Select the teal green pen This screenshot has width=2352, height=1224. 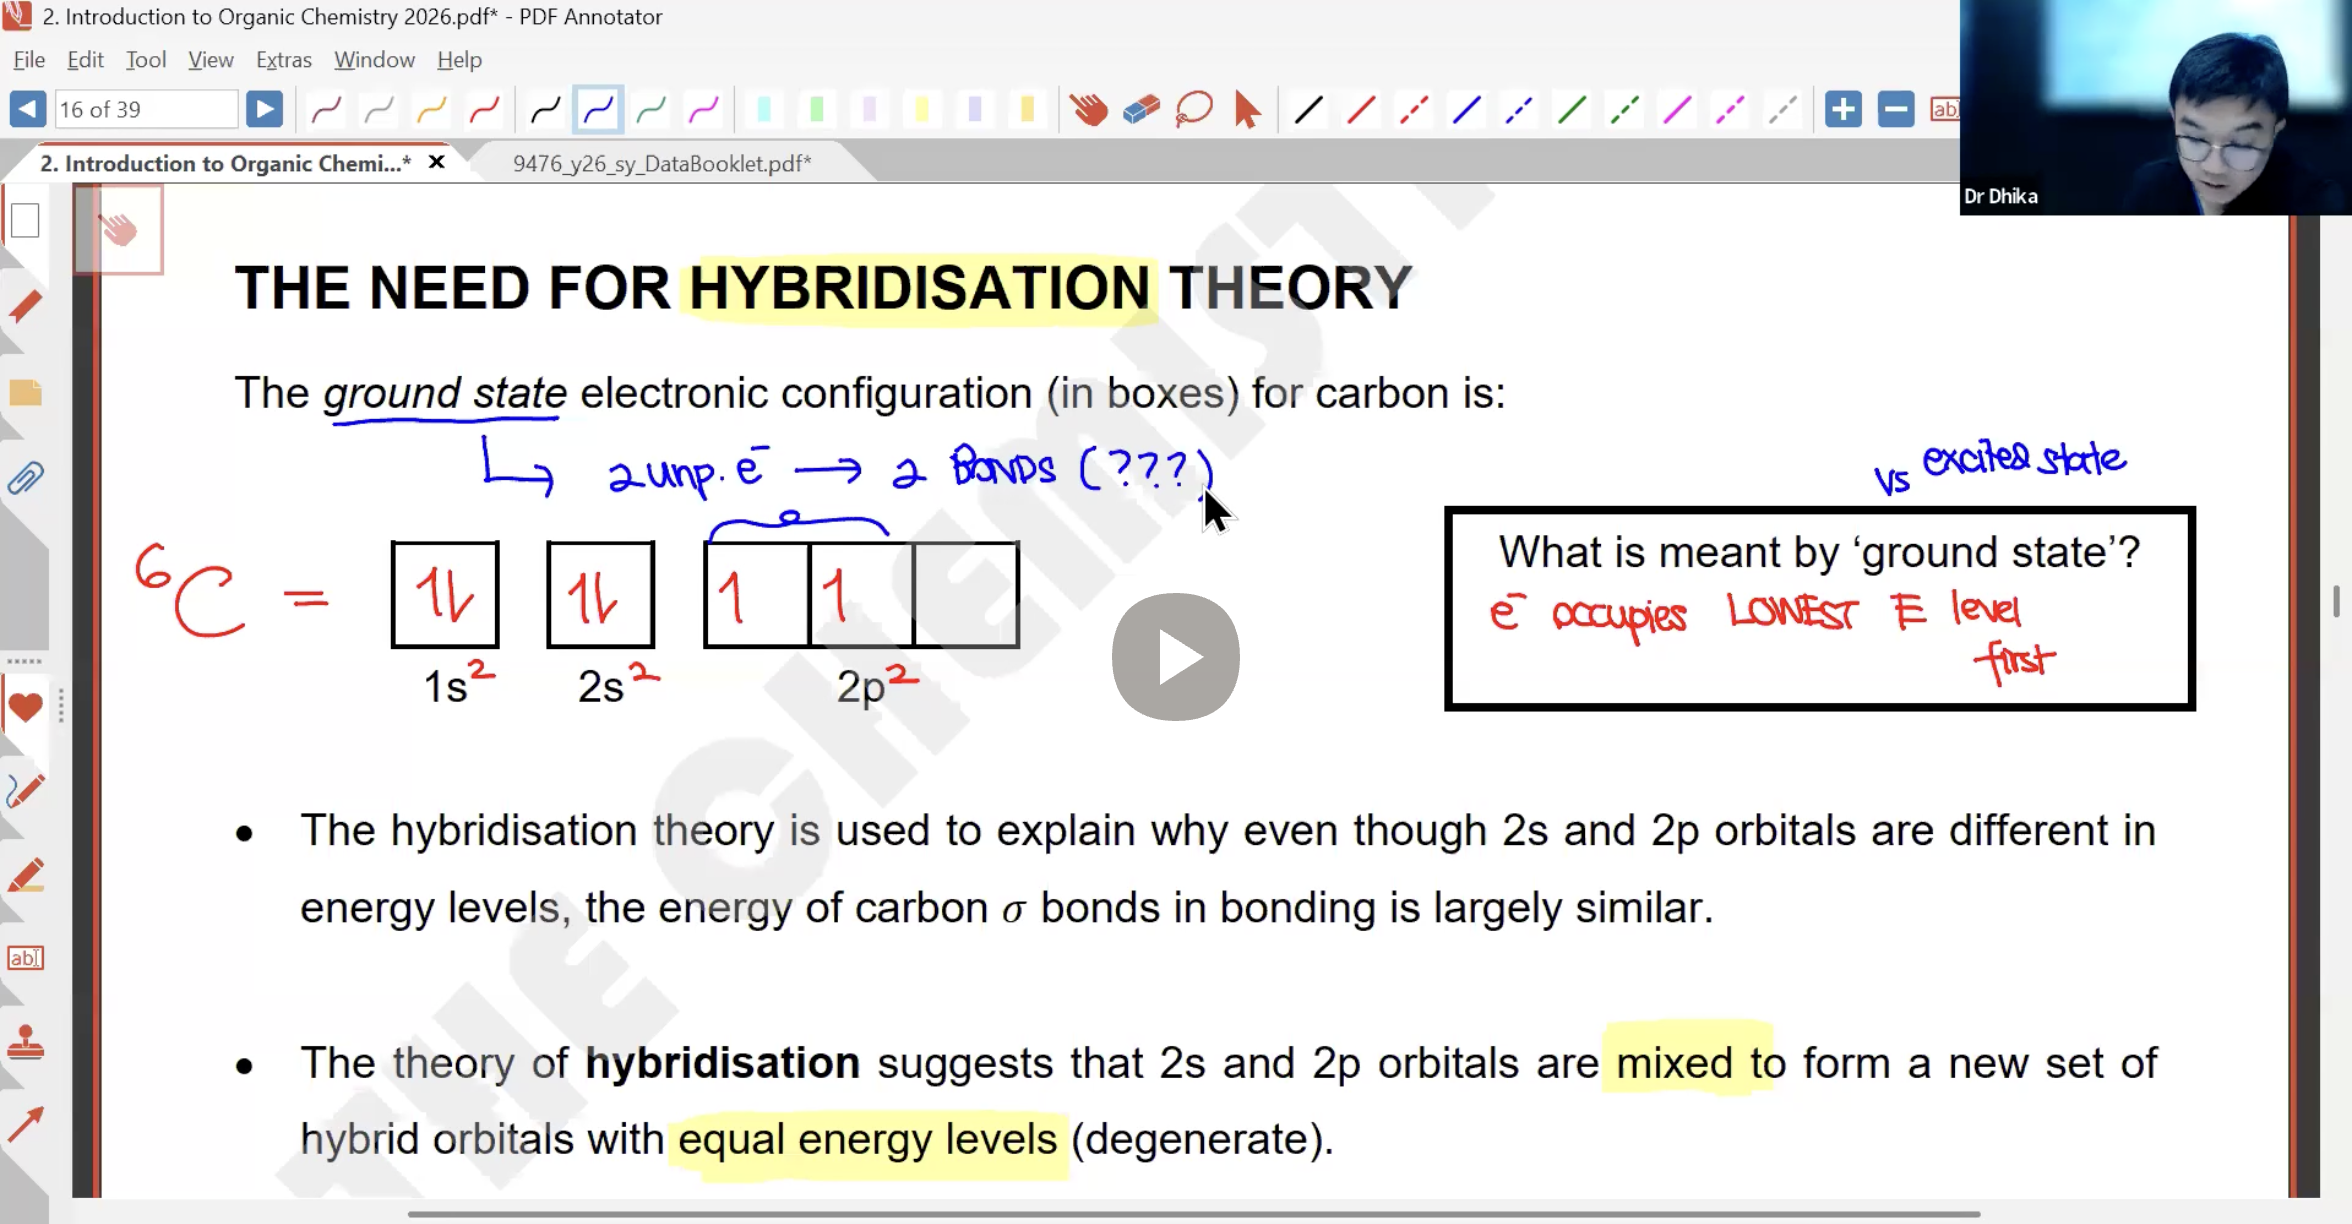[x=651, y=110]
